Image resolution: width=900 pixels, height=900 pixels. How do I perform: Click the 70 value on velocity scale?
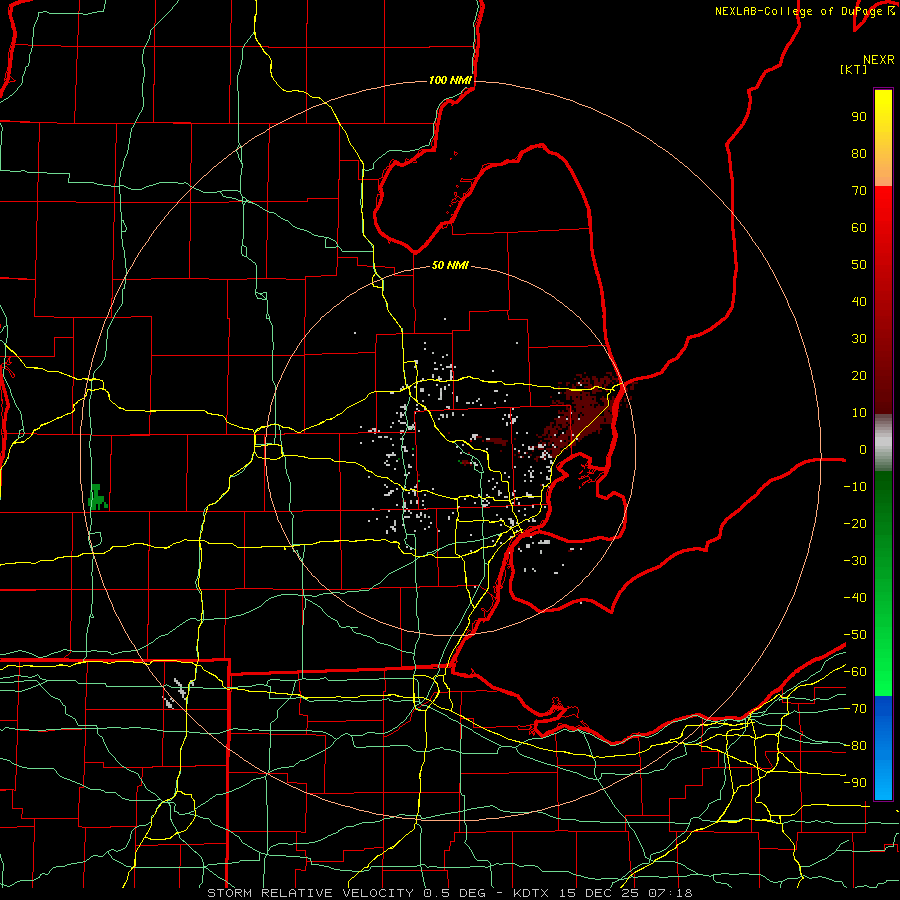859,191
